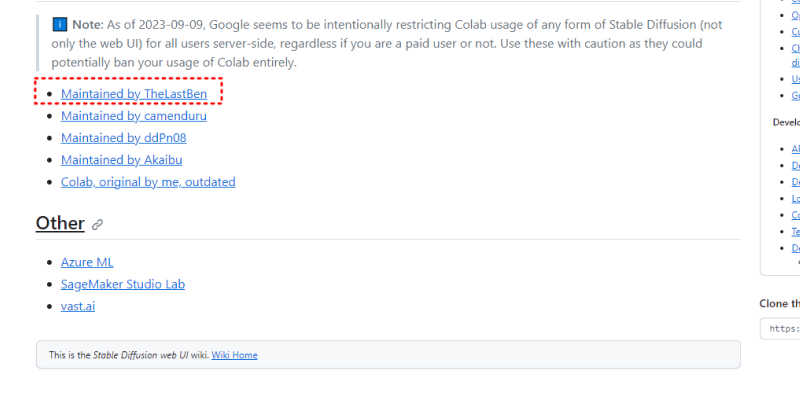Screen dimensions: 800x400
Task: Open truncated 'AP' link under Developers sidebar
Action: point(795,149)
